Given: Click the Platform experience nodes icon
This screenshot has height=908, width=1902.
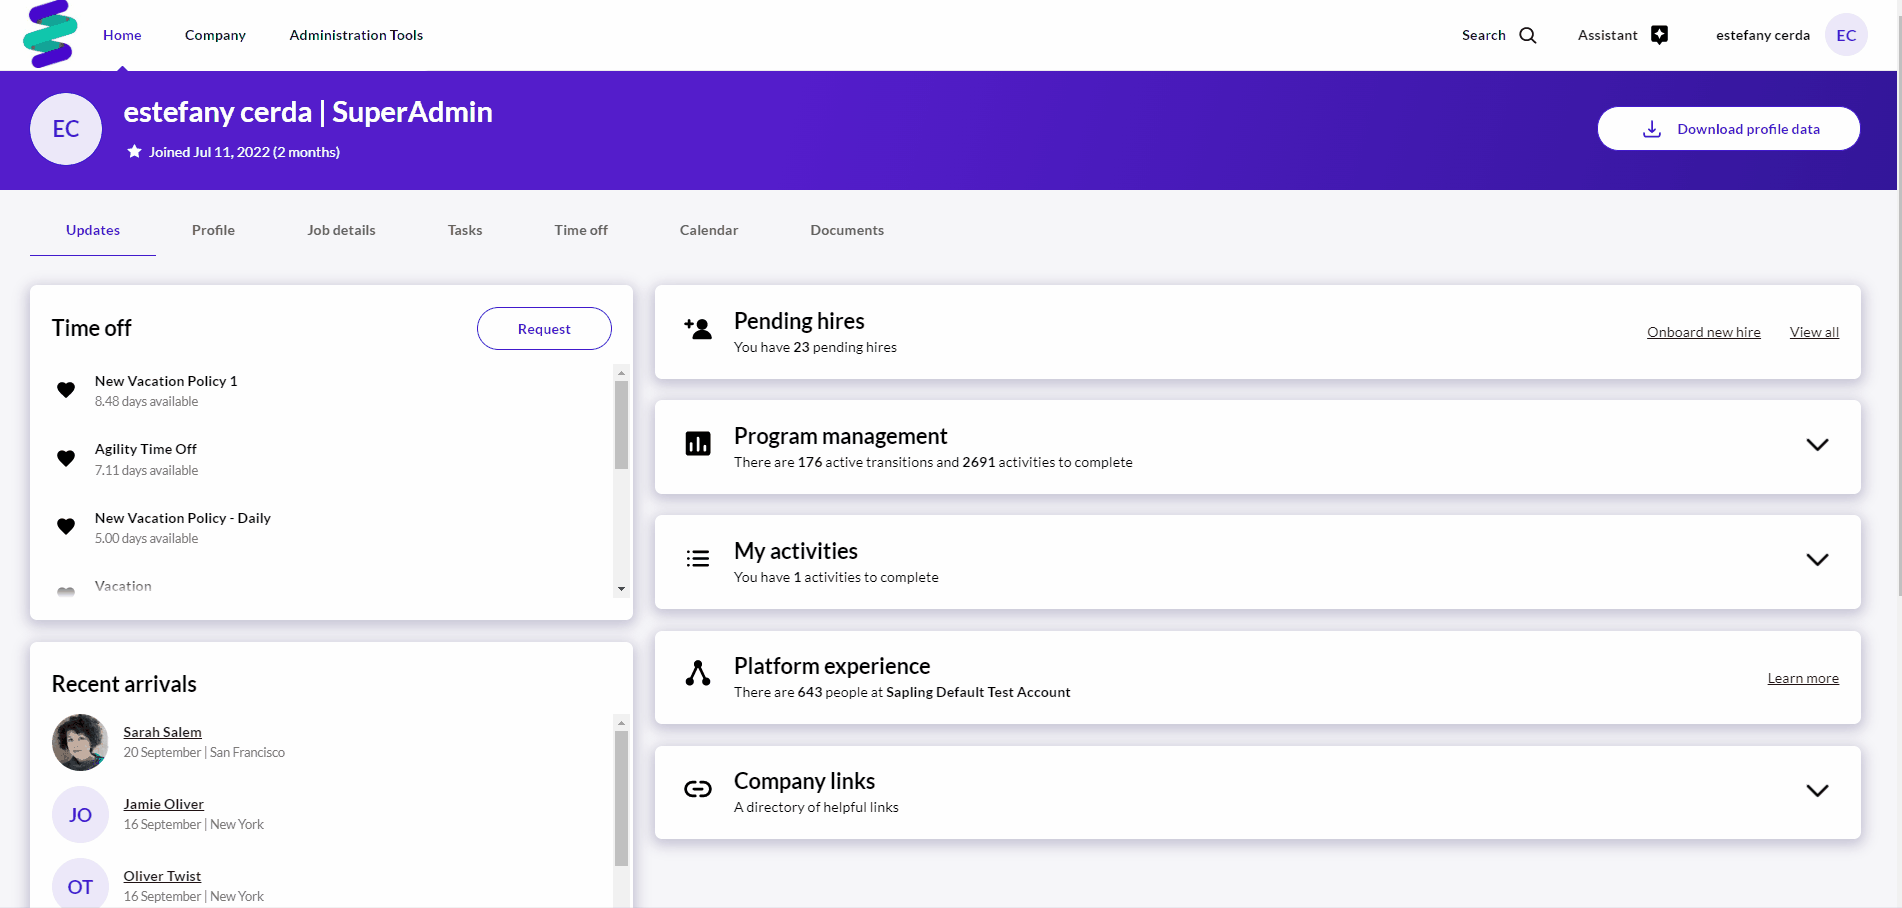Looking at the screenshot, I should [x=697, y=674].
